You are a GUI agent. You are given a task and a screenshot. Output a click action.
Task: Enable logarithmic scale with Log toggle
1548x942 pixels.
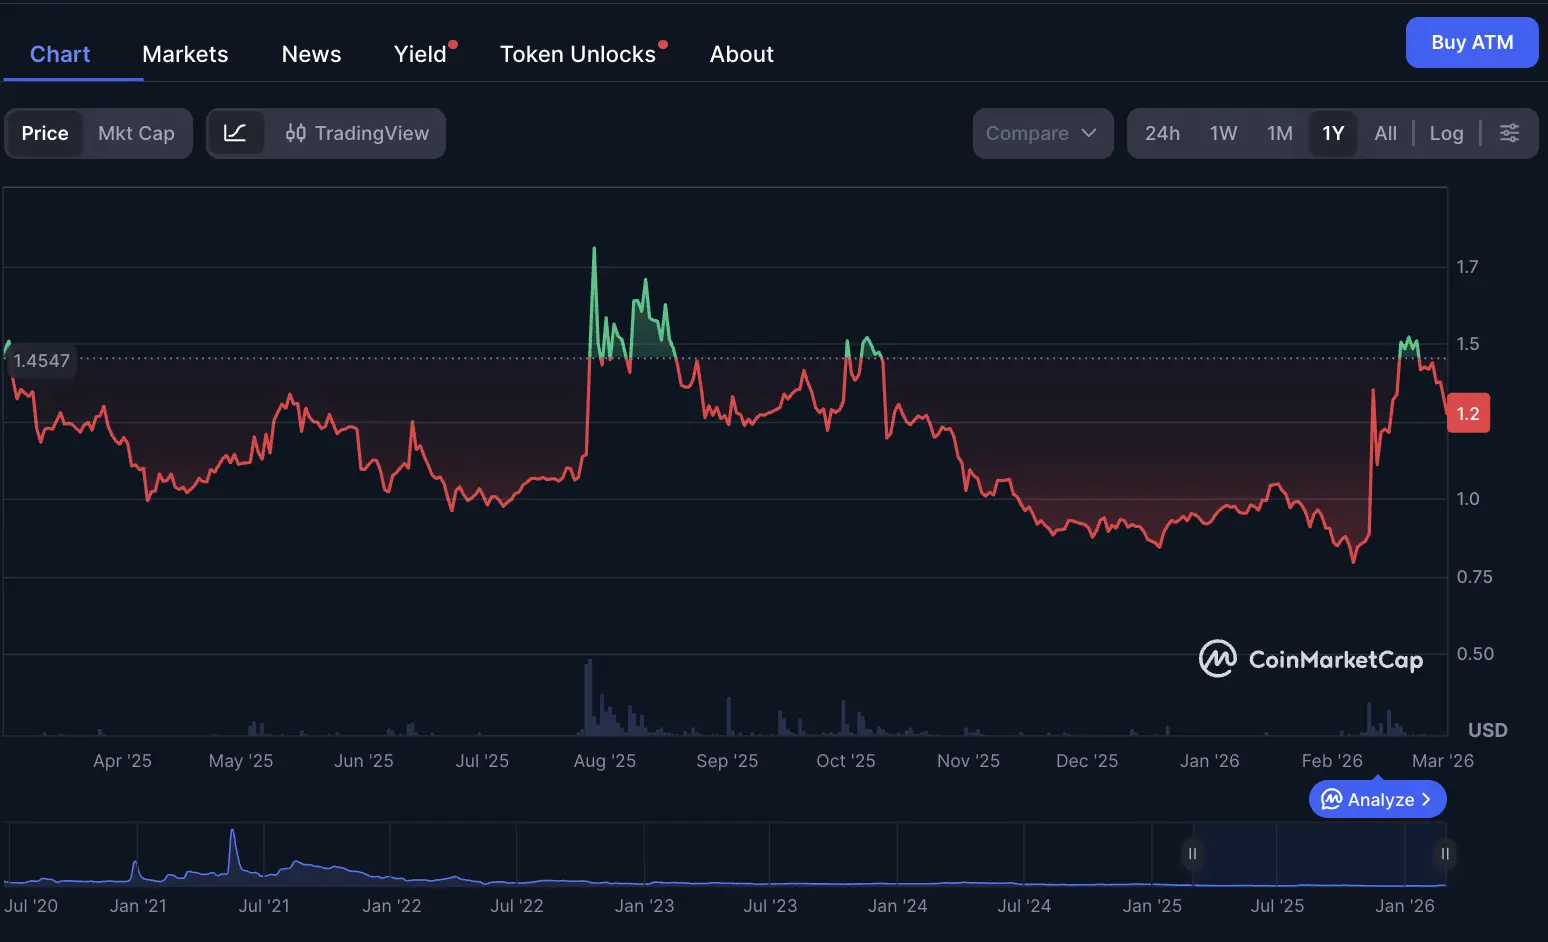pyautogui.click(x=1446, y=132)
